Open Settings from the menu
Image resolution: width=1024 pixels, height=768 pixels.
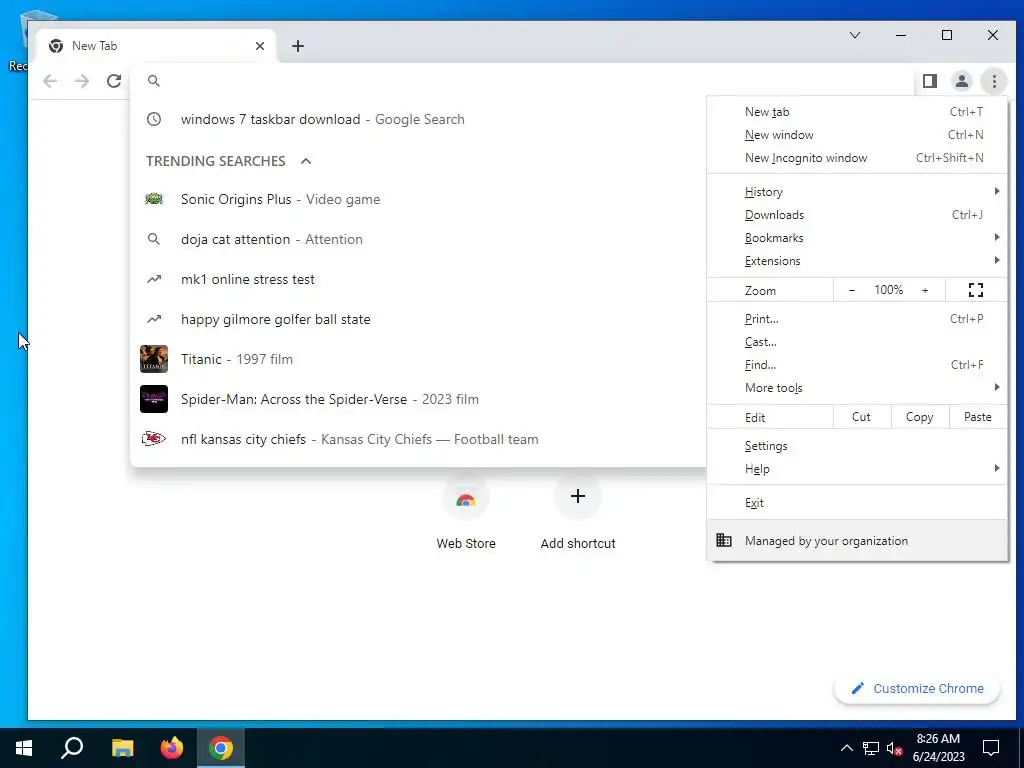pyautogui.click(x=857, y=446)
